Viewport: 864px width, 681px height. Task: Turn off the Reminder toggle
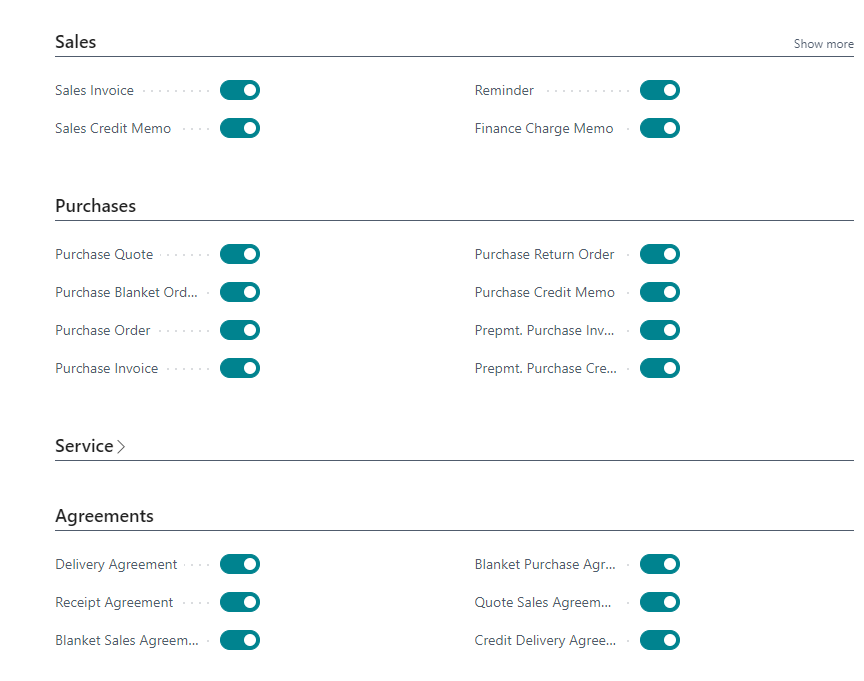click(x=660, y=90)
